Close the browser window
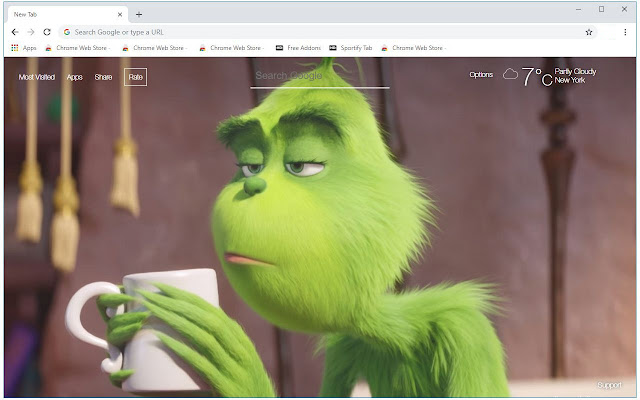Screen dimensions: 640x400 point(624,9)
